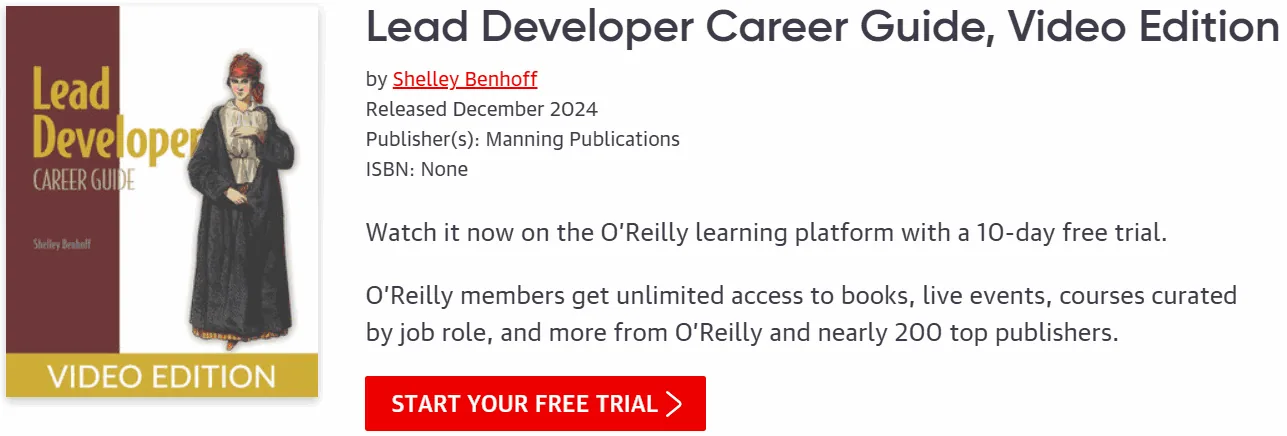The image size is (1287, 436).
Task: Click the CAREER GUIDE subtitle on the cover
Action: point(84,182)
